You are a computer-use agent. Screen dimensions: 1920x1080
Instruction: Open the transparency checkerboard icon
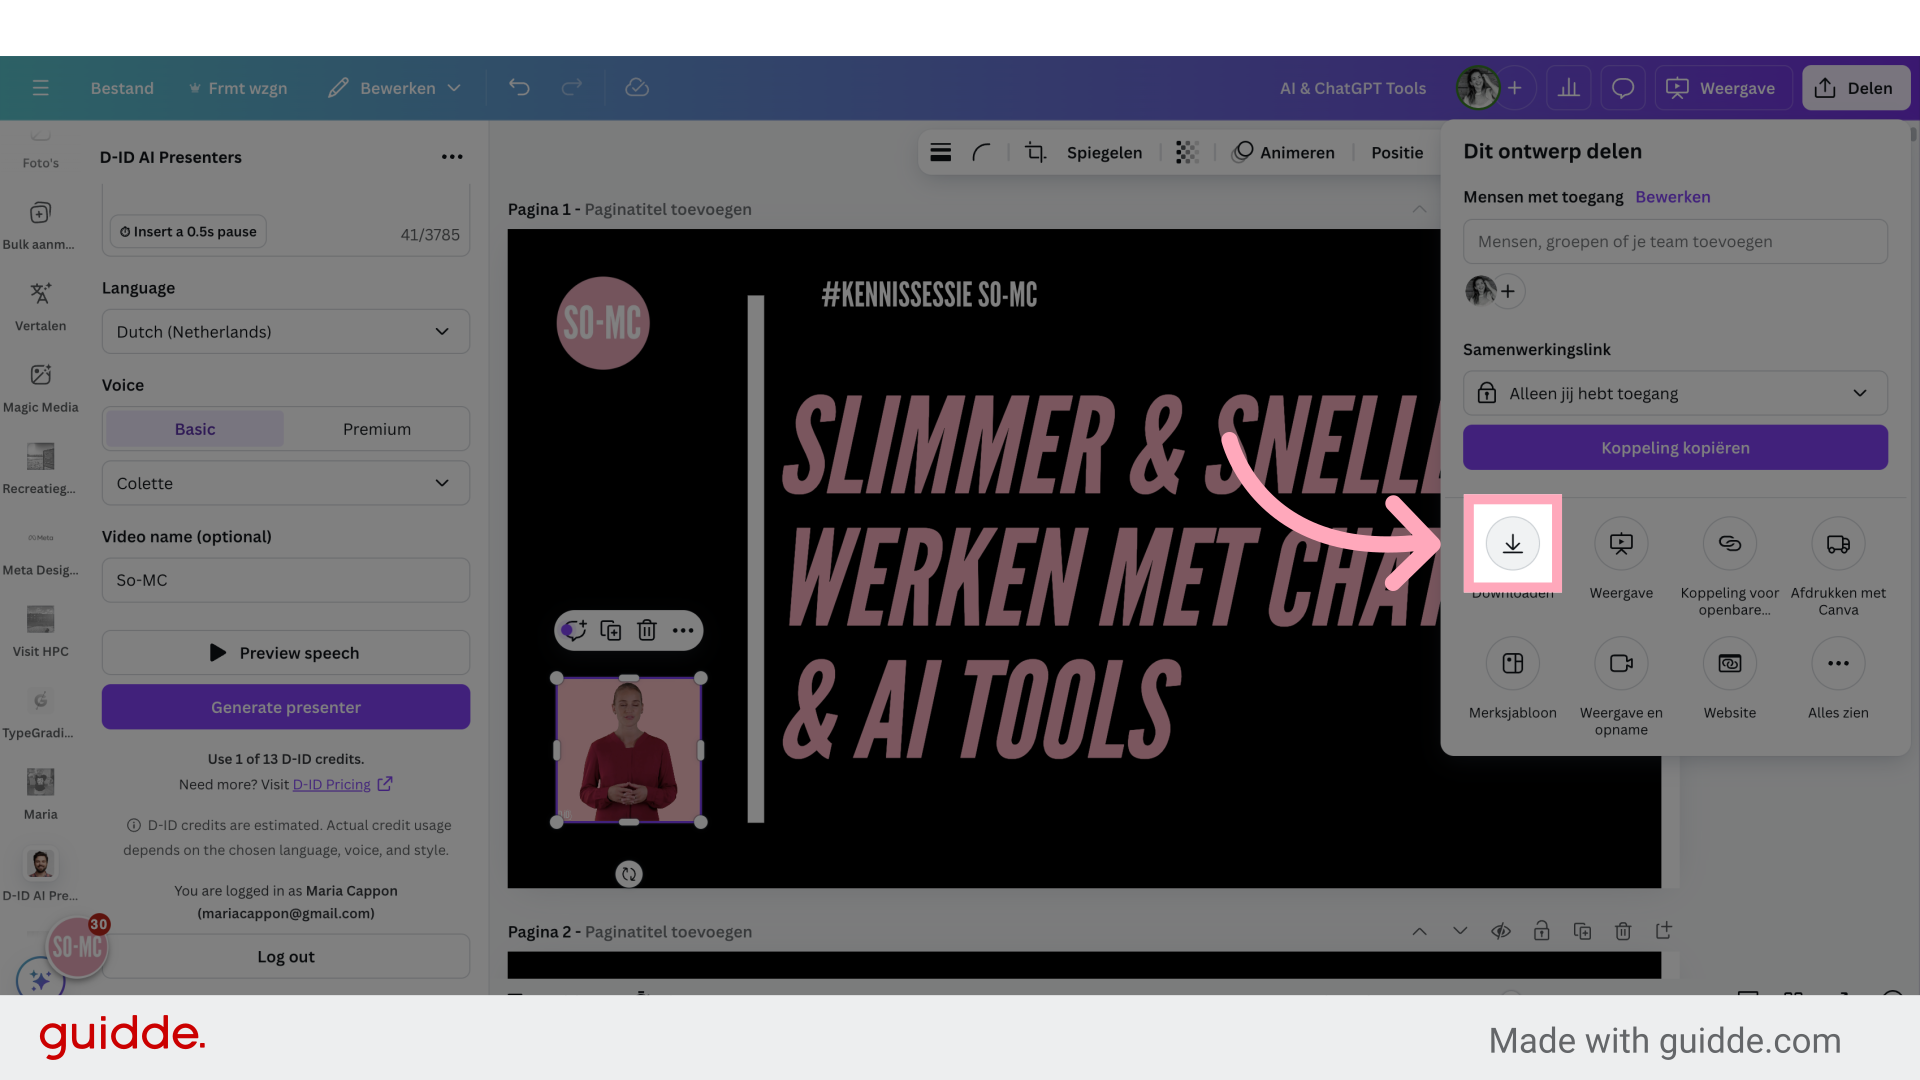[1187, 152]
